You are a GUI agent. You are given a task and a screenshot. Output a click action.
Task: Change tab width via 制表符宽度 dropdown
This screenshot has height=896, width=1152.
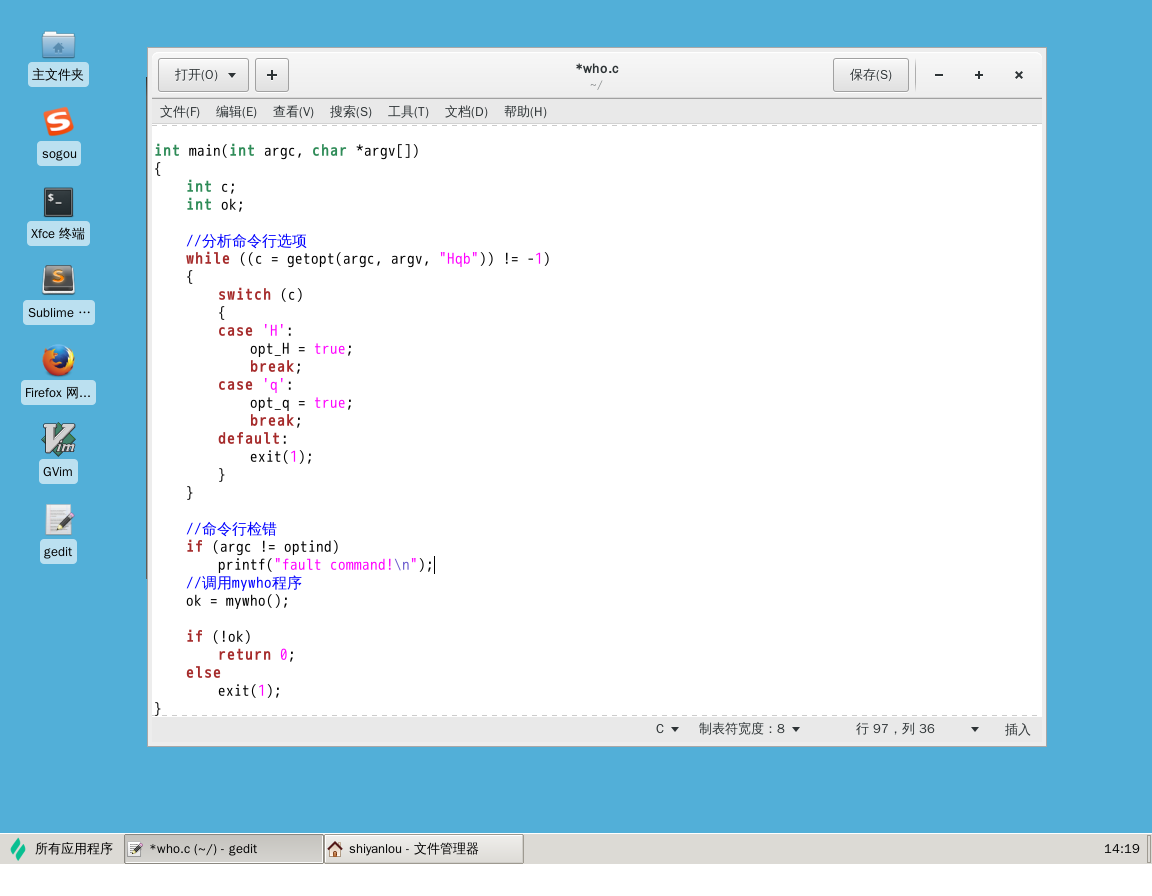[x=750, y=729]
